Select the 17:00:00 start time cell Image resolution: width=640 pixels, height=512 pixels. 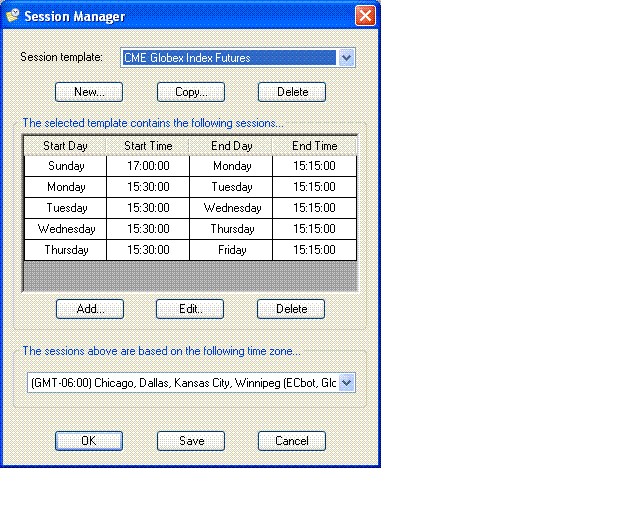(148, 166)
